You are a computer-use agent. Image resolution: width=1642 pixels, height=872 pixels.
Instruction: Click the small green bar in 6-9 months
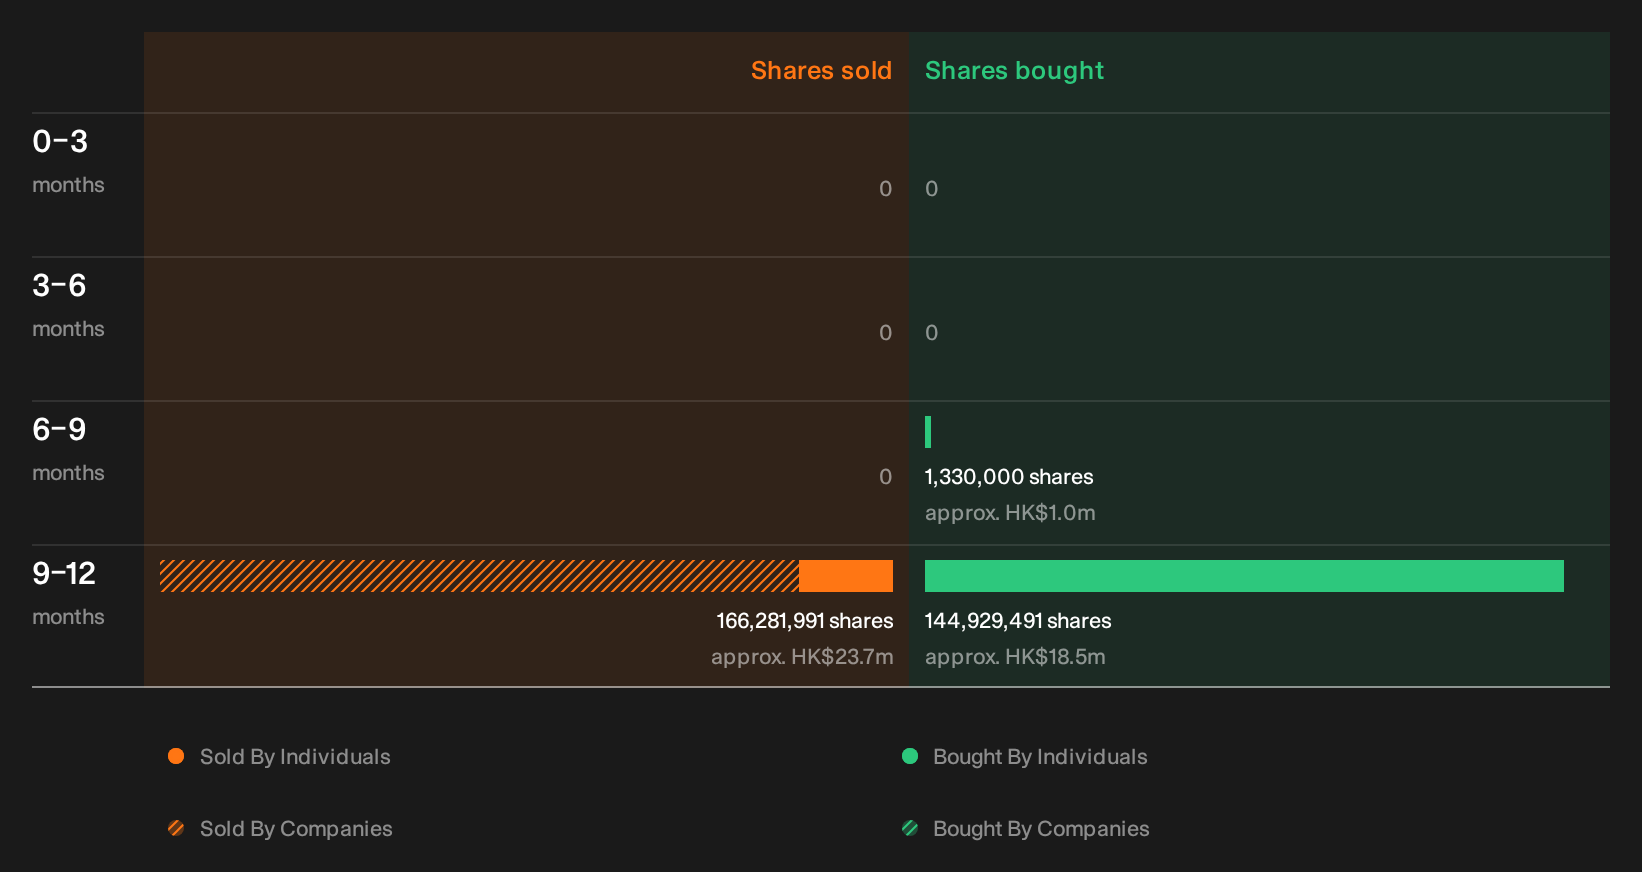[928, 432]
